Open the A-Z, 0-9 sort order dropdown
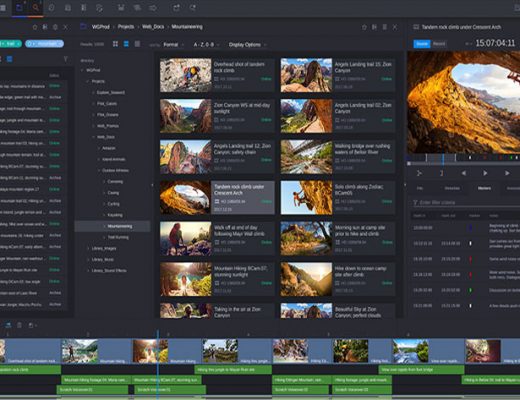Screen dimensions: 520x400 206,44
